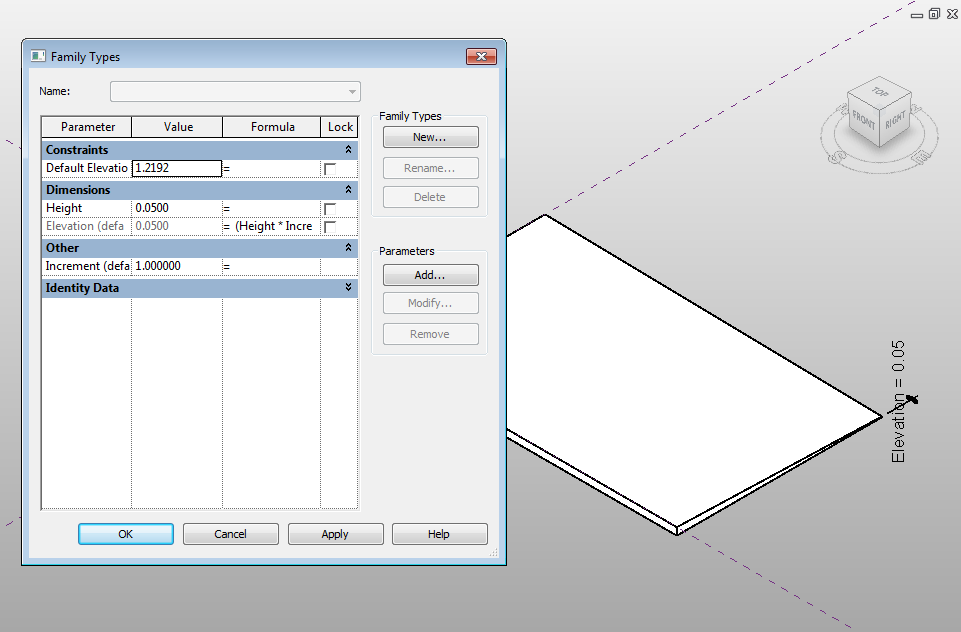Click the Elevation = 0.05 dimension label
This screenshot has height=632, width=961.
(898, 402)
